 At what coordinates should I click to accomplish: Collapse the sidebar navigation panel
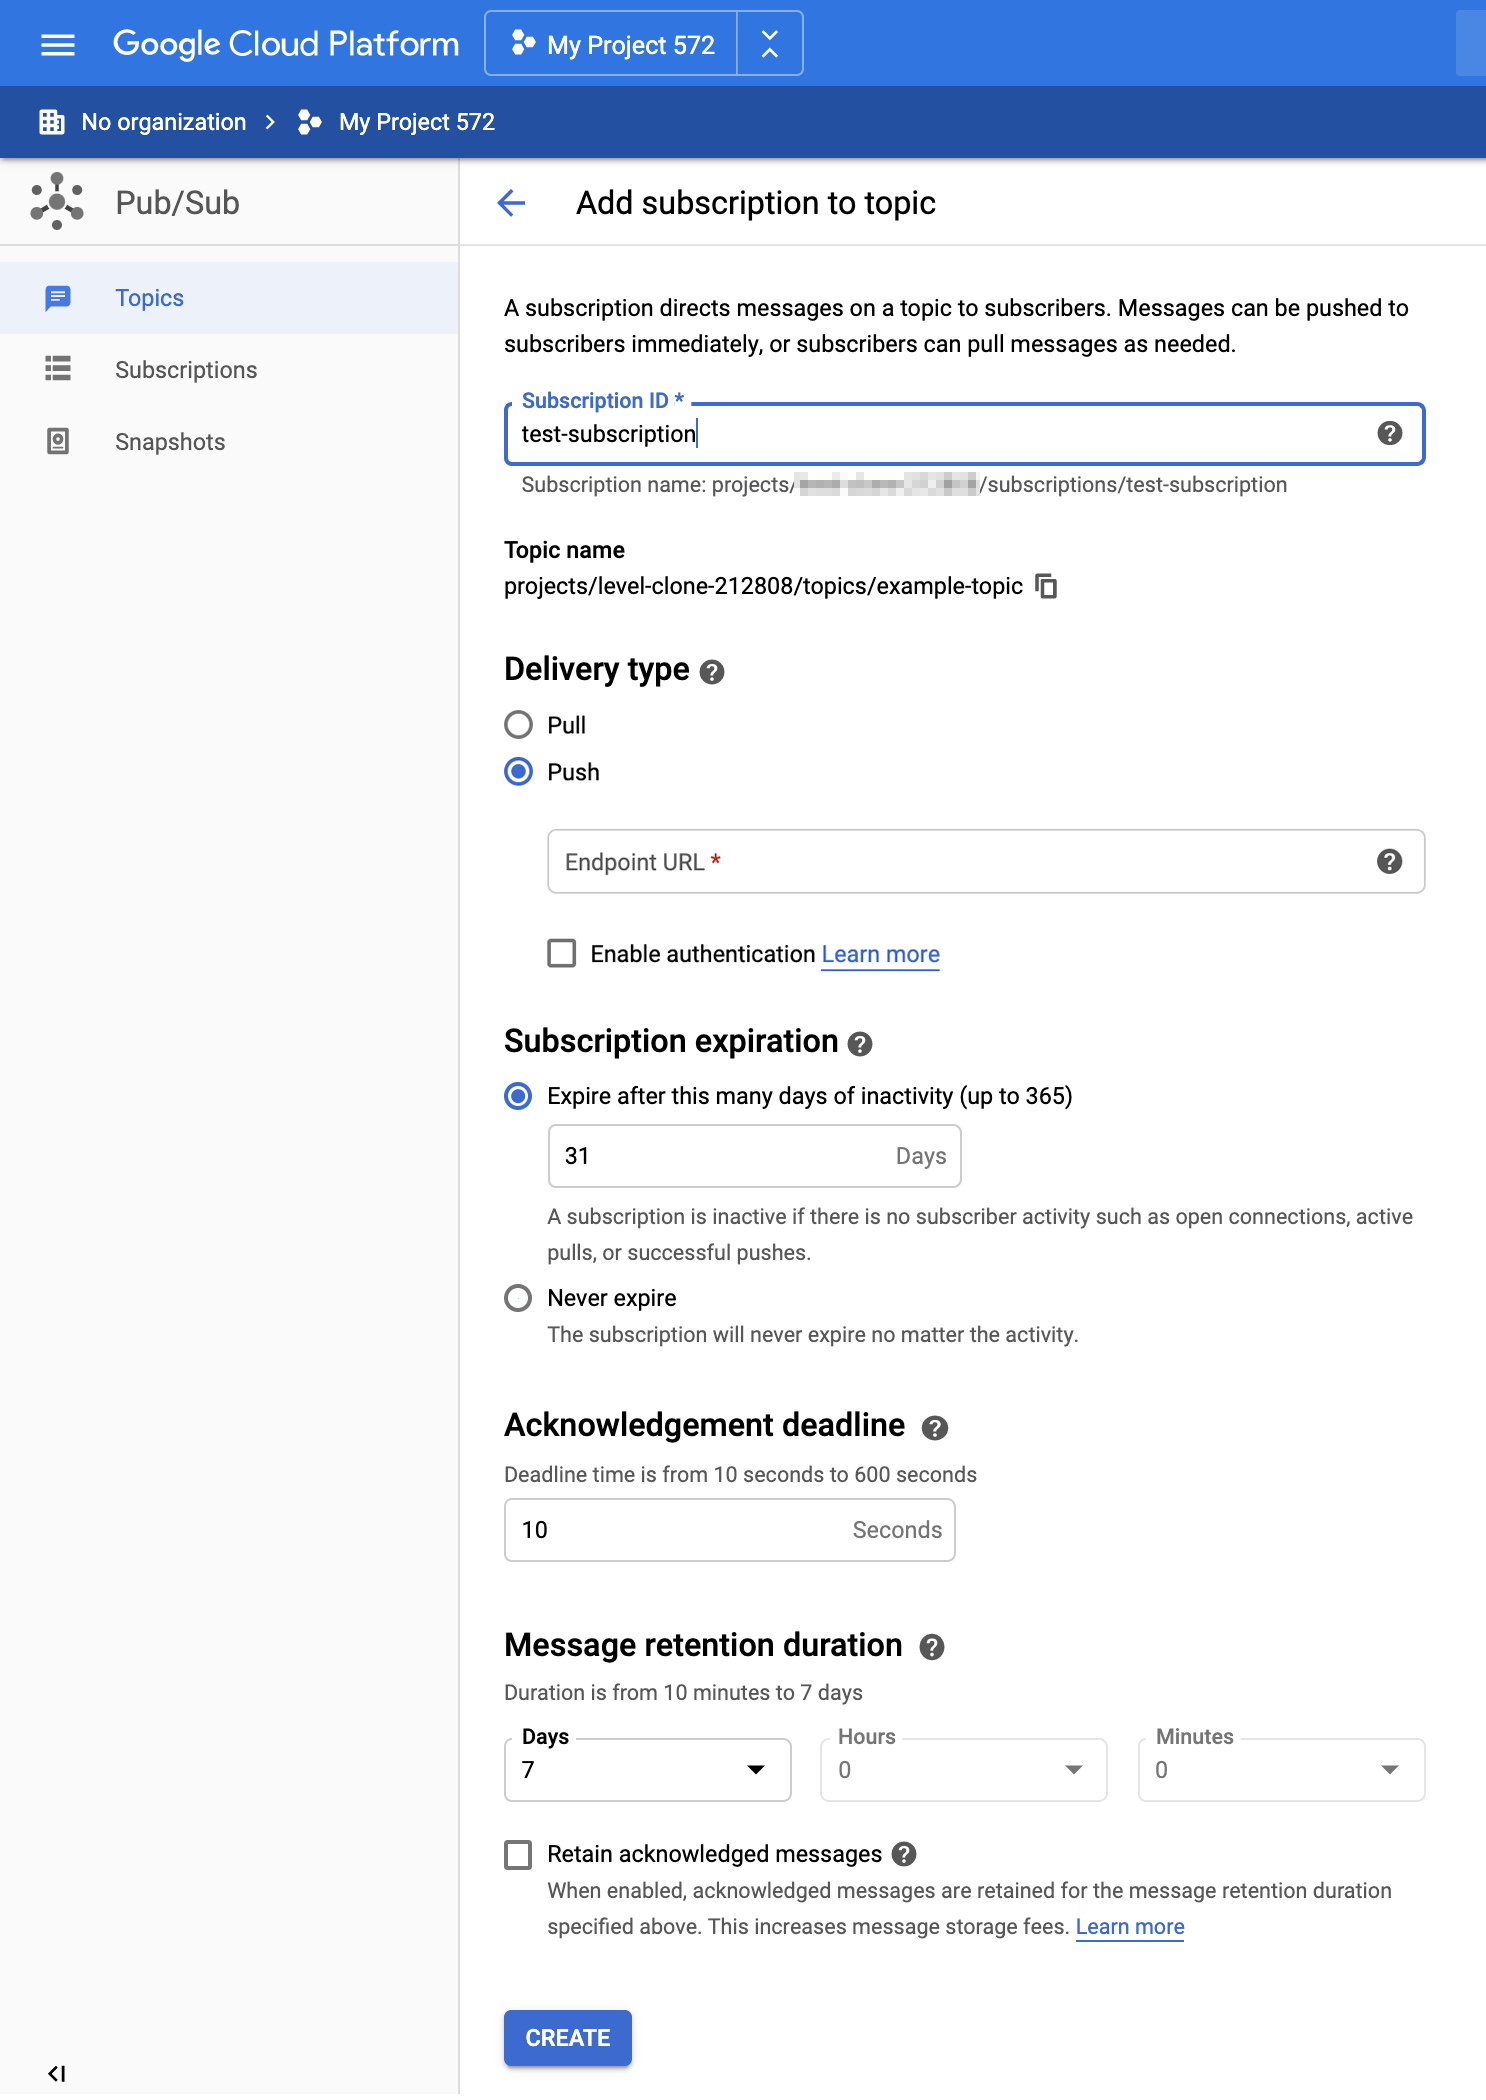[x=57, y=2074]
